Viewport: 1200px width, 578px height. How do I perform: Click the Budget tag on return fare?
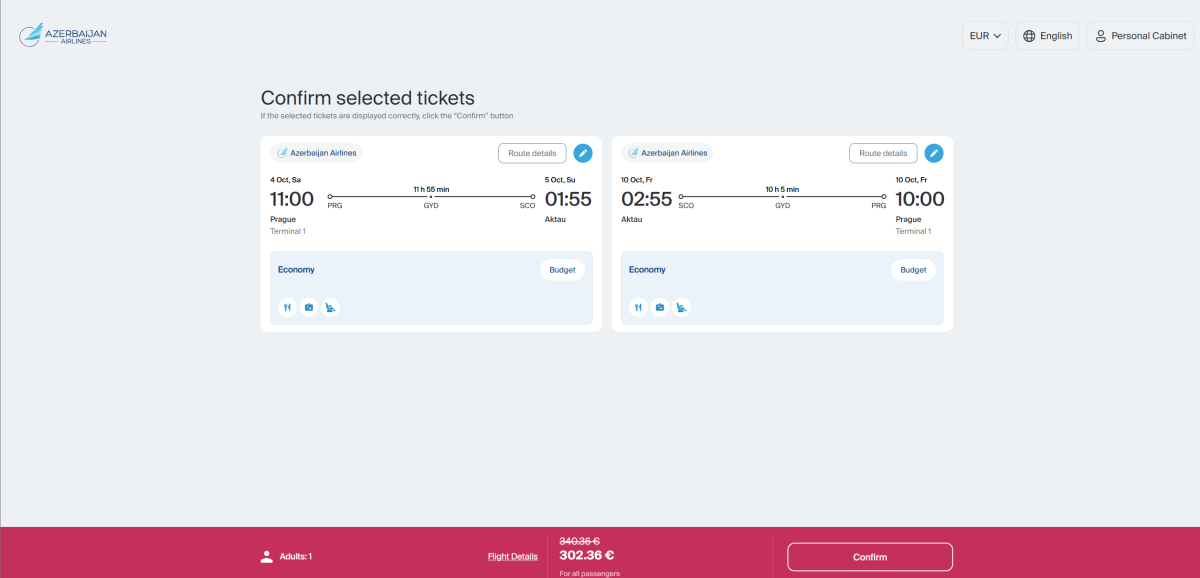click(913, 270)
